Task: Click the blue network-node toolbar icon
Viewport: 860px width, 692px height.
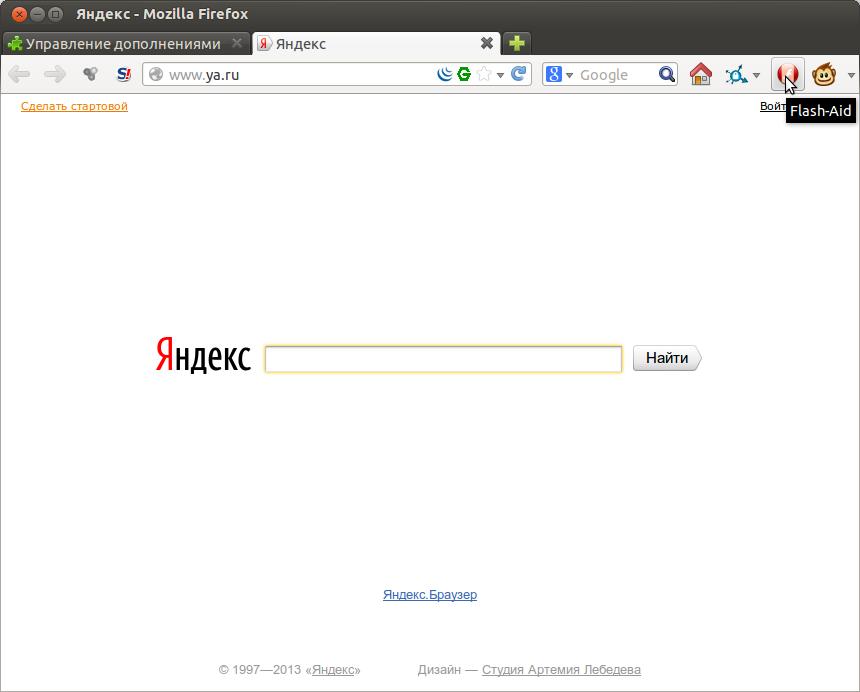Action: (x=736, y=74)
